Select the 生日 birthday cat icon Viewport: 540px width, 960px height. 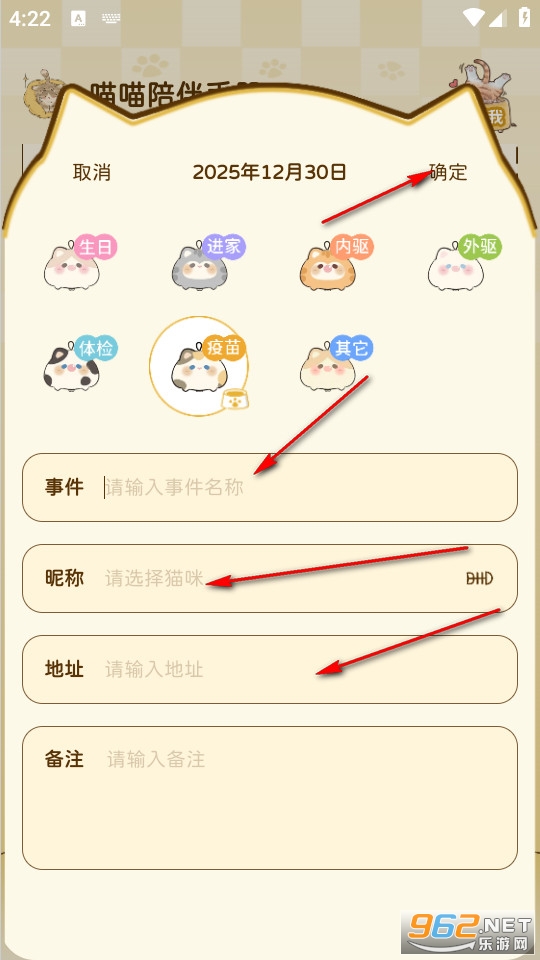(80, 262)
